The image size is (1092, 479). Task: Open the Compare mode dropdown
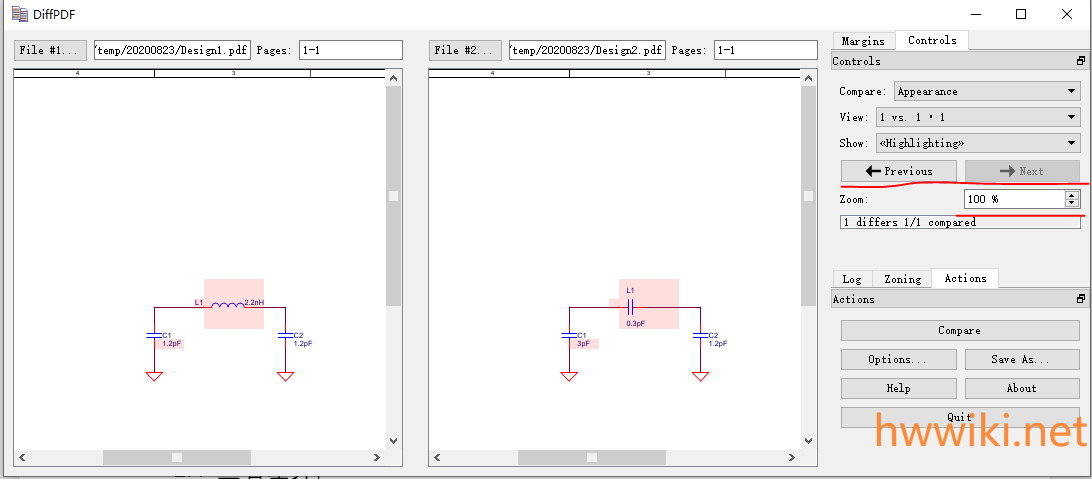(x=987, y=91)
